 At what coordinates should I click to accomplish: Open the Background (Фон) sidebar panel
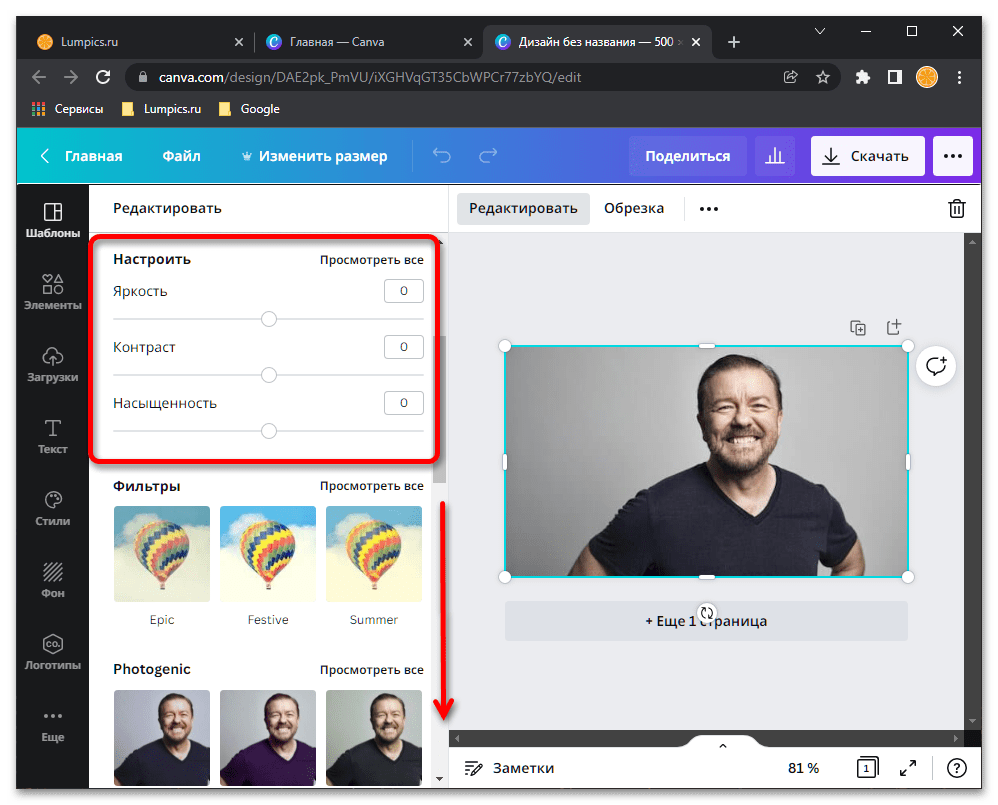pyautogui.click(x=53, y=580)
